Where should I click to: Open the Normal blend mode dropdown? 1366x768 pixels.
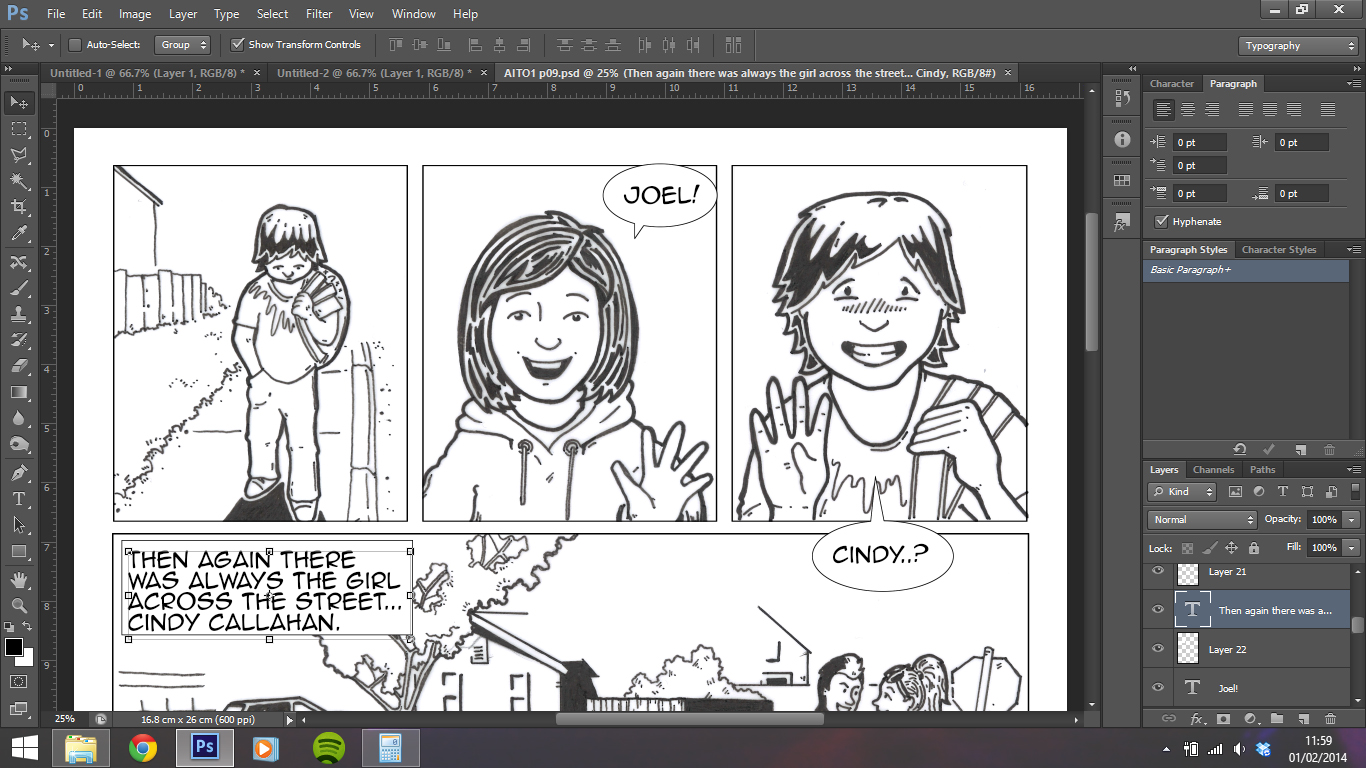1202,520
